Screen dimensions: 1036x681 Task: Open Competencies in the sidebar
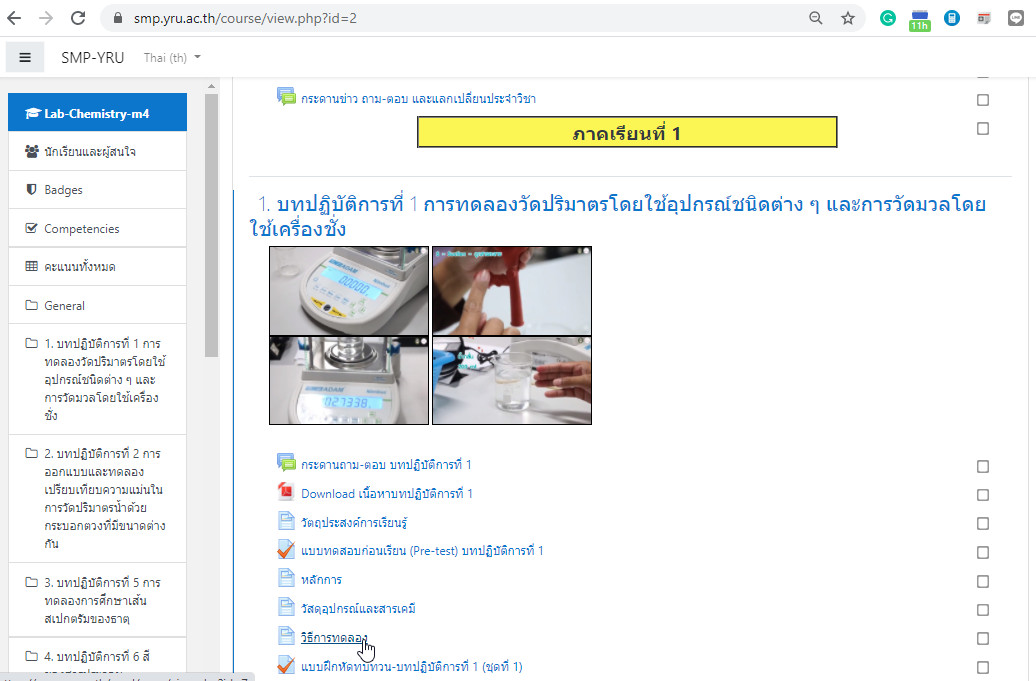97,229
